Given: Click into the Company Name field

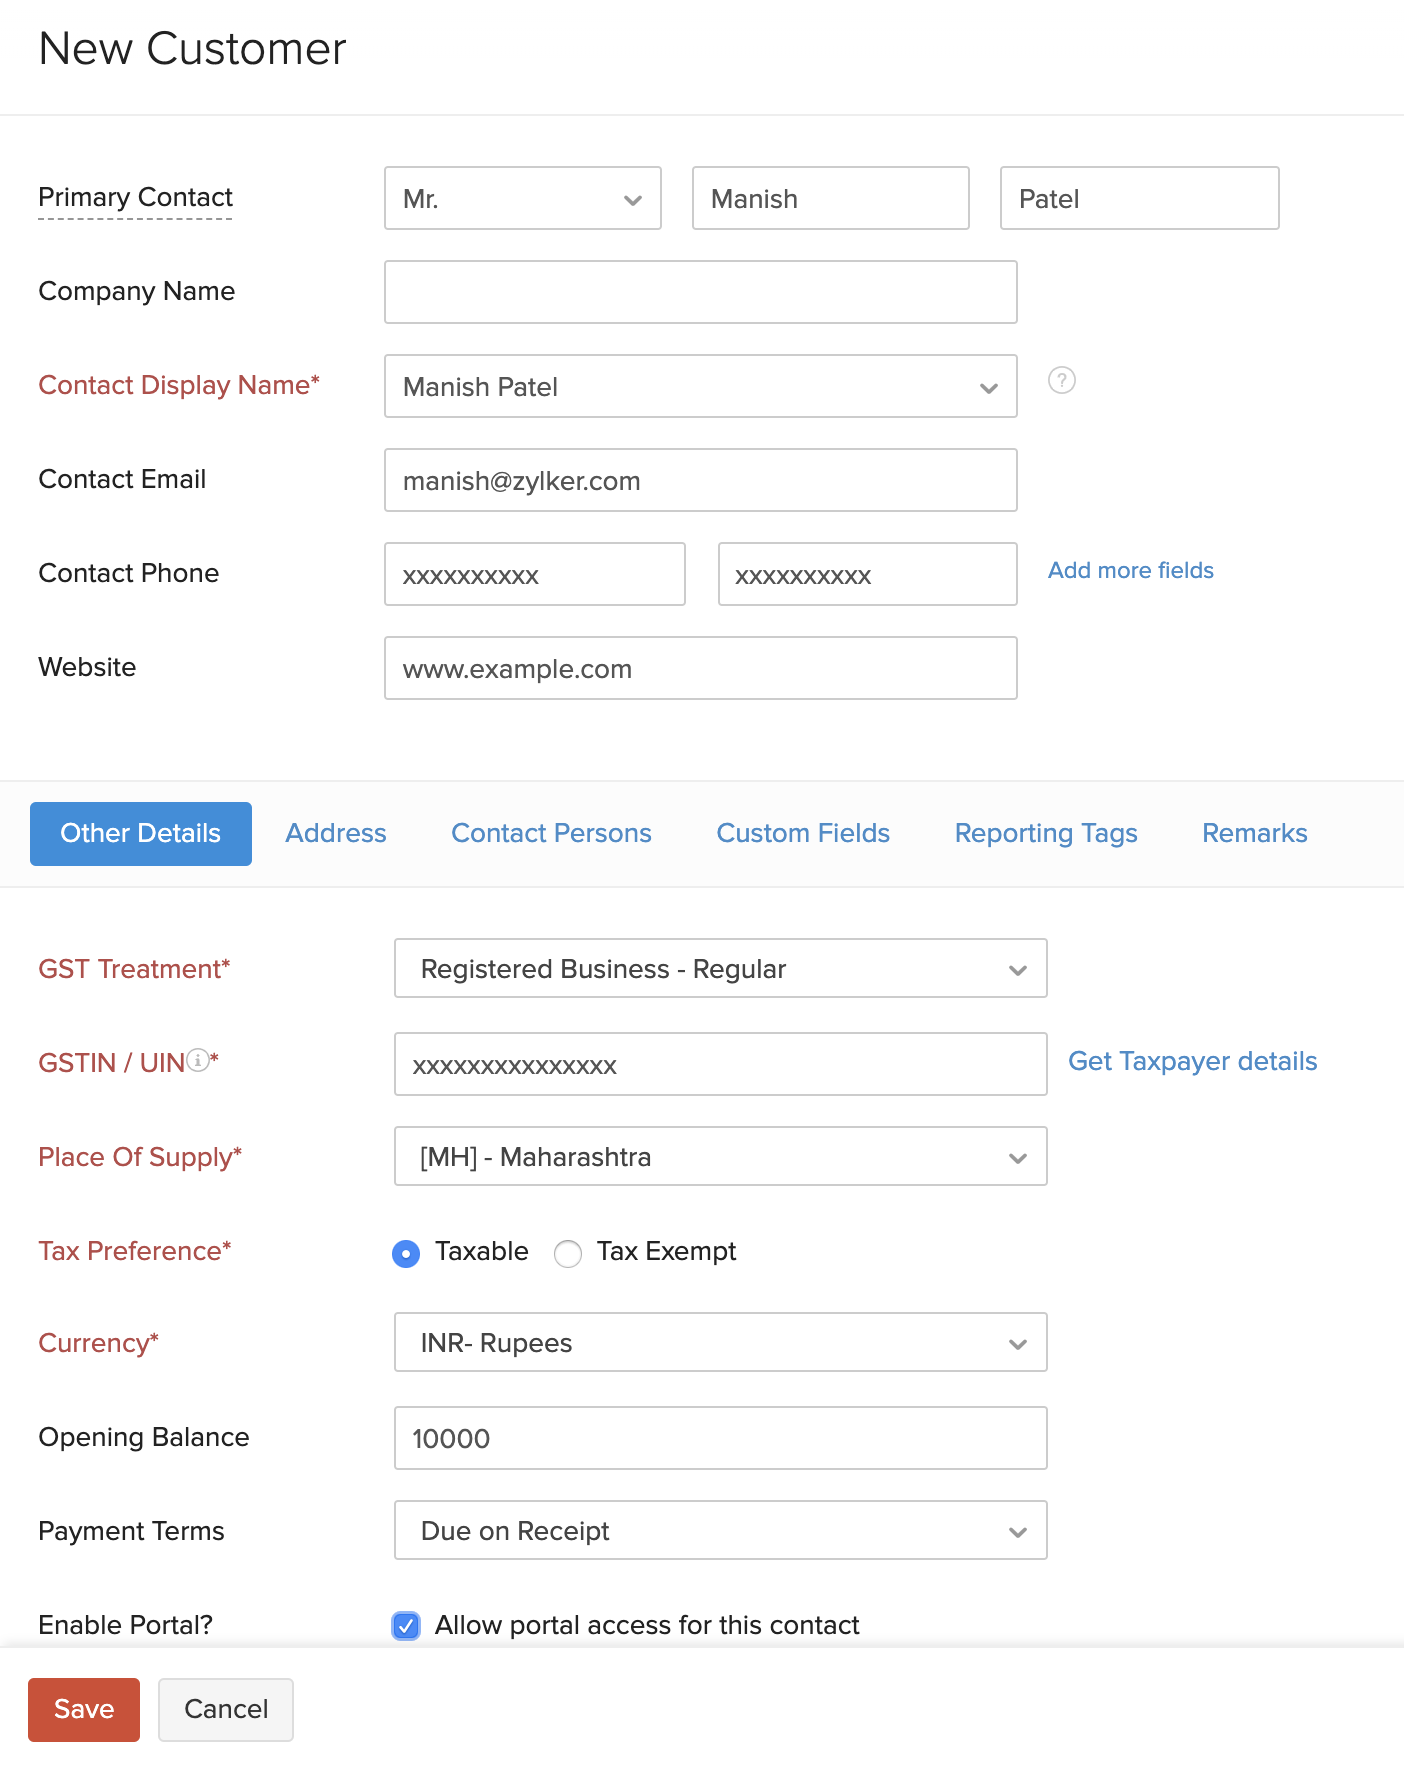Looking at the screenshot, I should point(700,293).
